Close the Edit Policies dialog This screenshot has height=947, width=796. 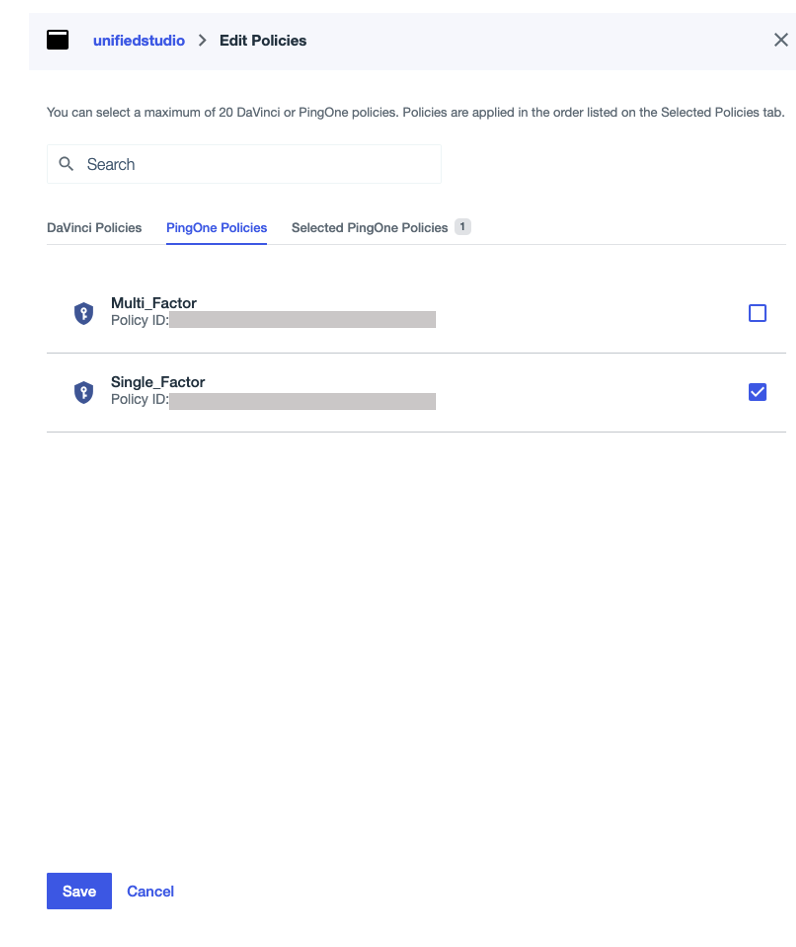(x=781, y=40)
